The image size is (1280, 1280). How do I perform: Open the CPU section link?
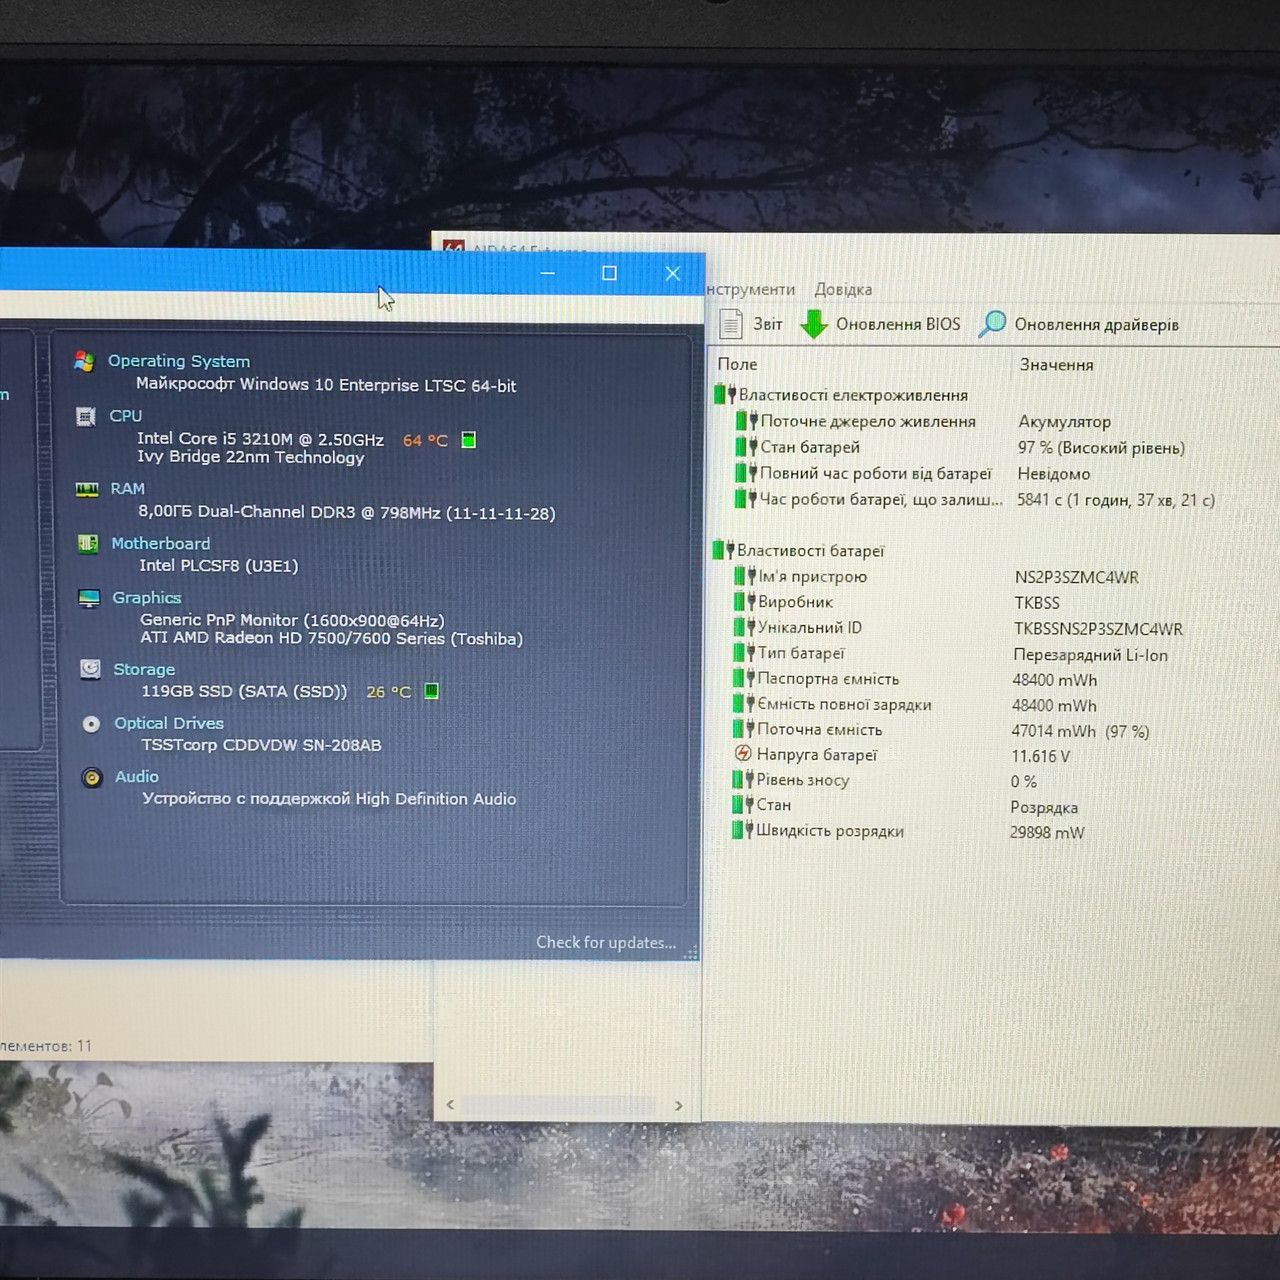(x=126, y=416)
